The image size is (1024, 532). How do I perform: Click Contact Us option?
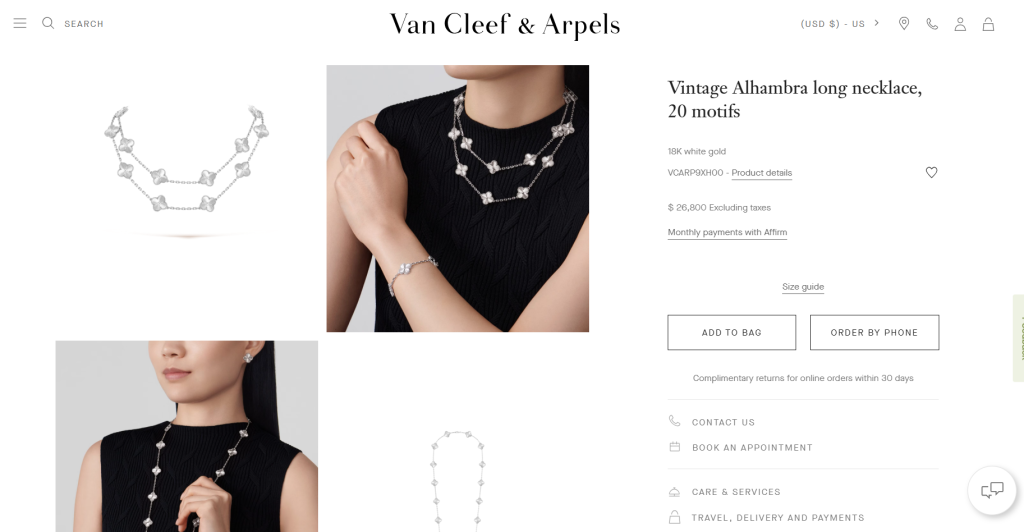click(x=723, y=422)
